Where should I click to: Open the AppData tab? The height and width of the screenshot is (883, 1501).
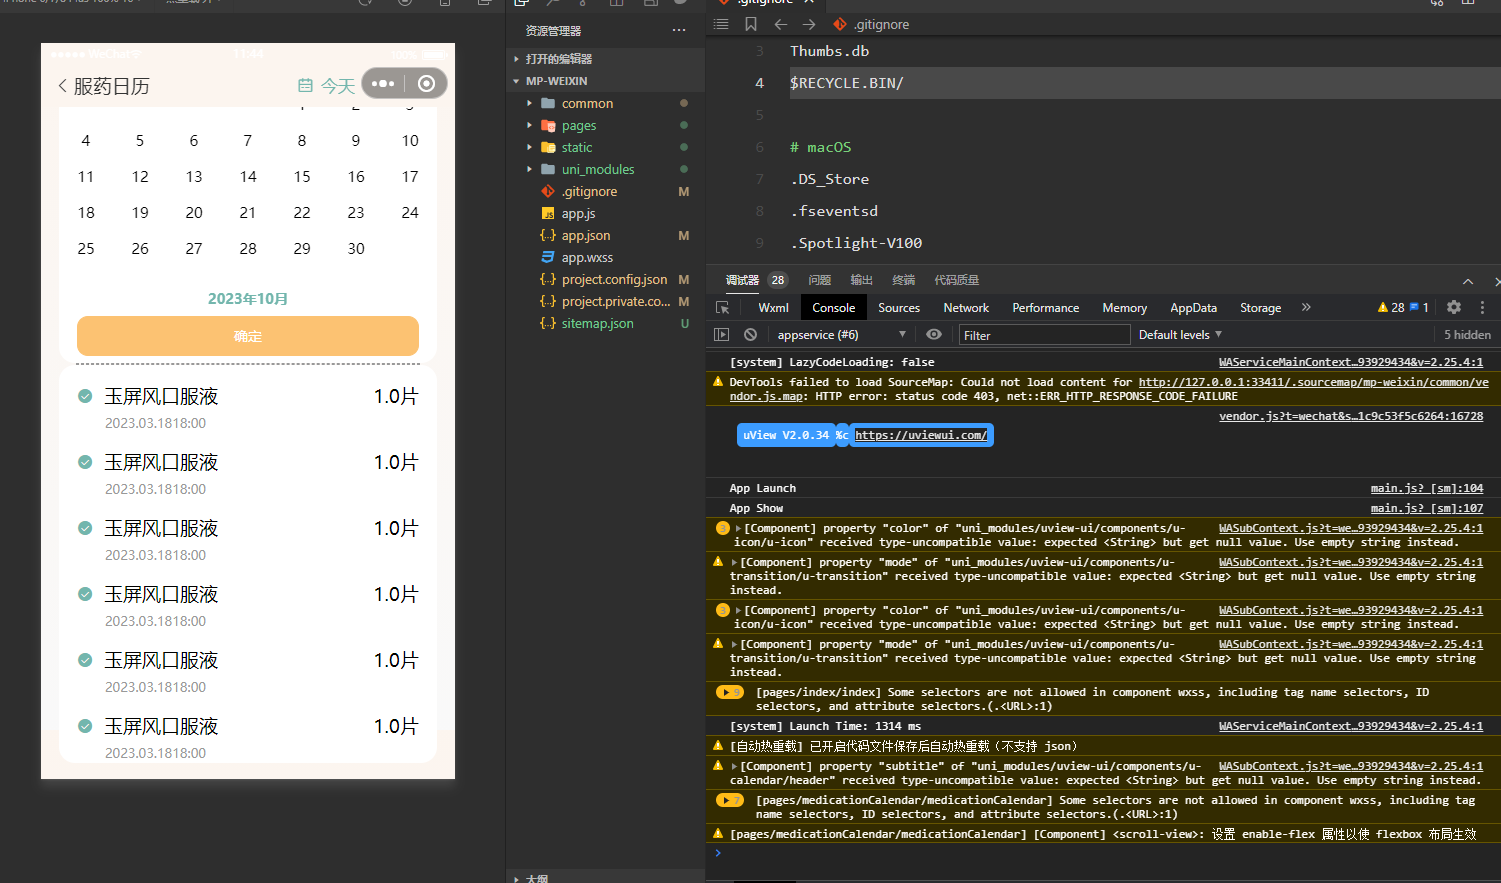click(1193, 308)
